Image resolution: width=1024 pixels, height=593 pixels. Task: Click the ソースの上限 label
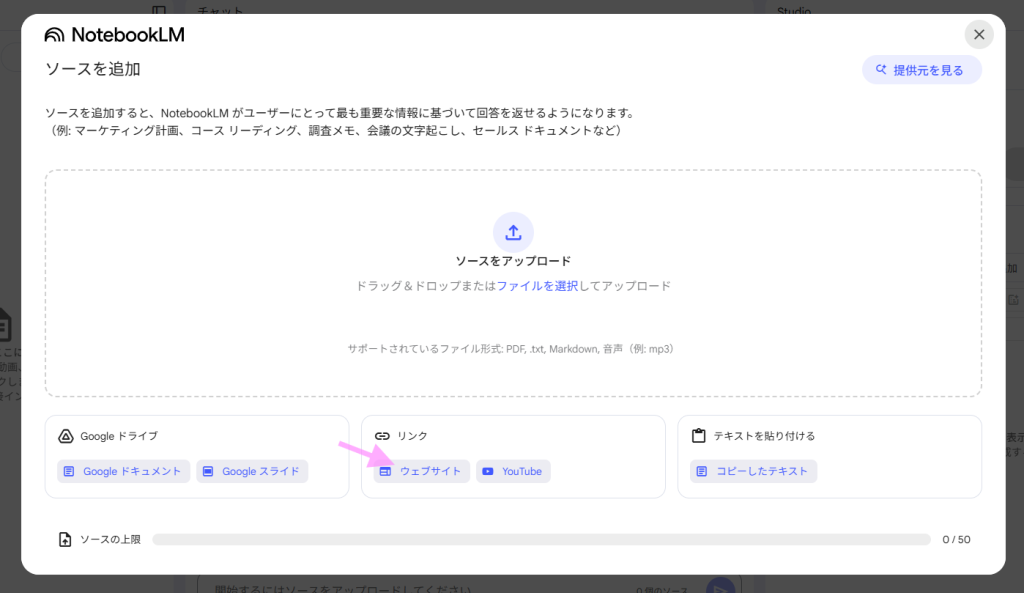(110, 539)
